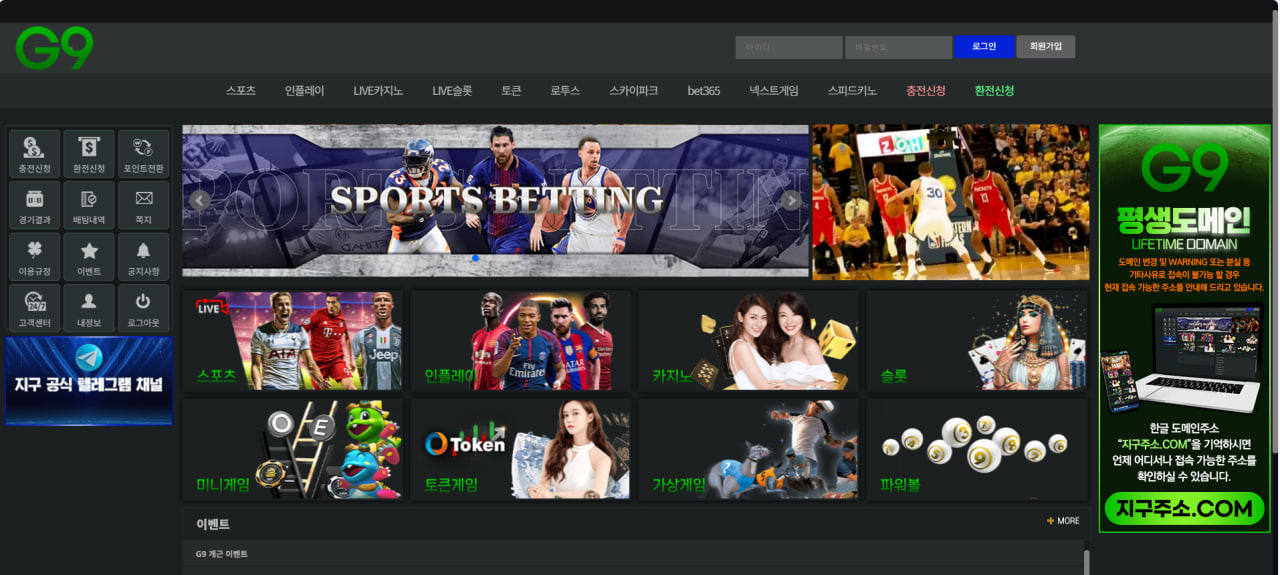This screenshot has height=575, width=1280.
Task: Advance banner with right arrow
Action: (x=791, y=200)
